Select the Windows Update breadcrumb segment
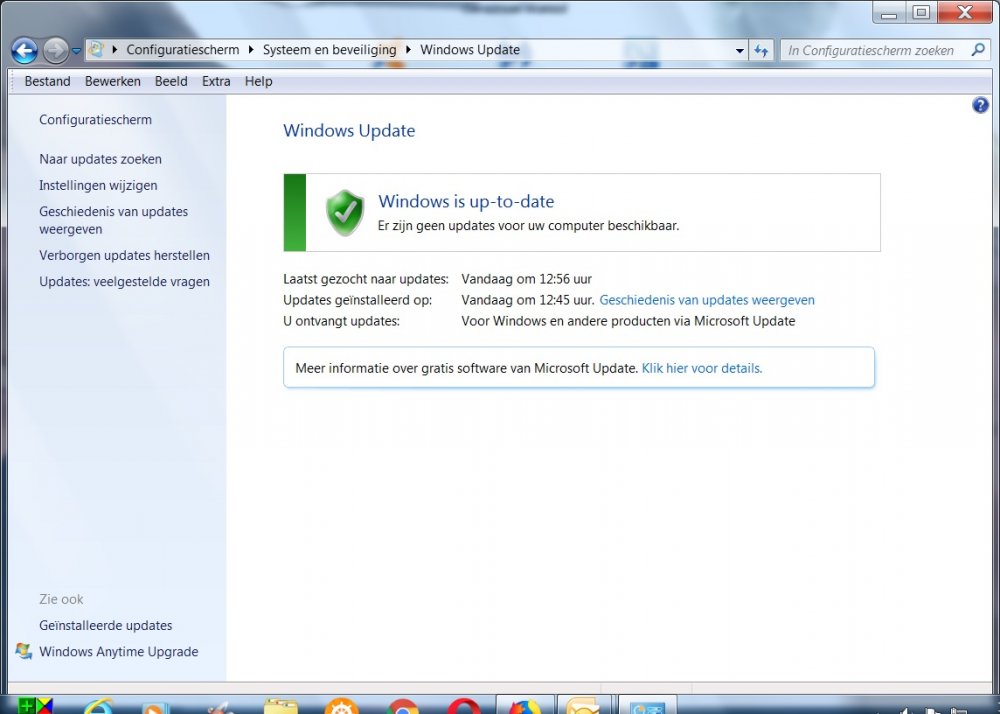The width and height of the screenshot is (1000, 714). (x=470, y=50)
